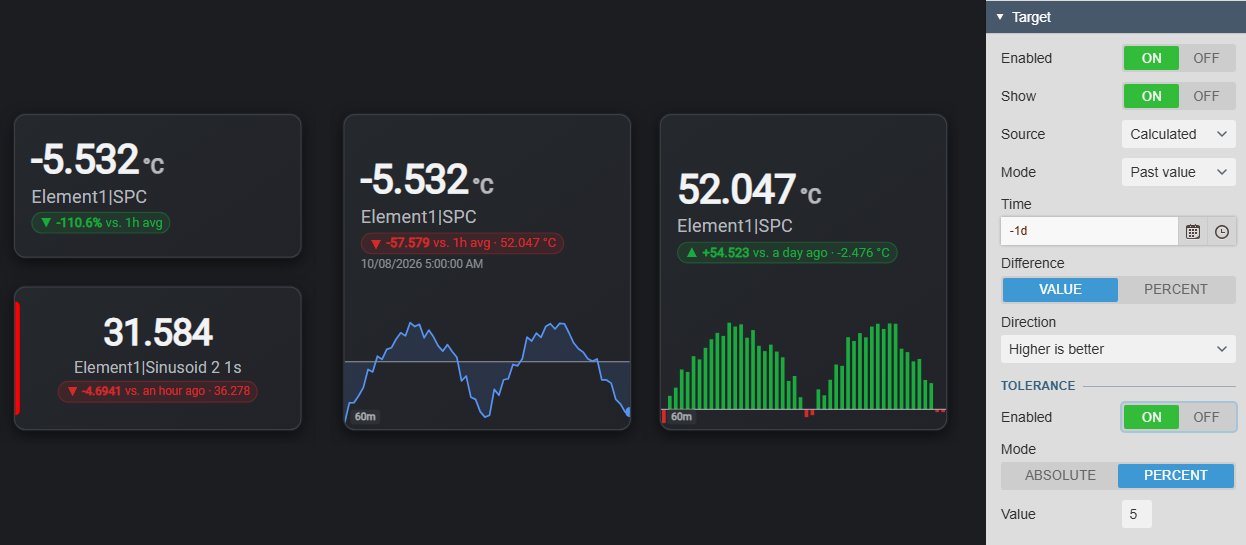The height and width of the screenshot is (545, 1246).
Task: Click the 10/08/2026 5:00:00 AM timestamp
Action: click(x=421, y=264)
